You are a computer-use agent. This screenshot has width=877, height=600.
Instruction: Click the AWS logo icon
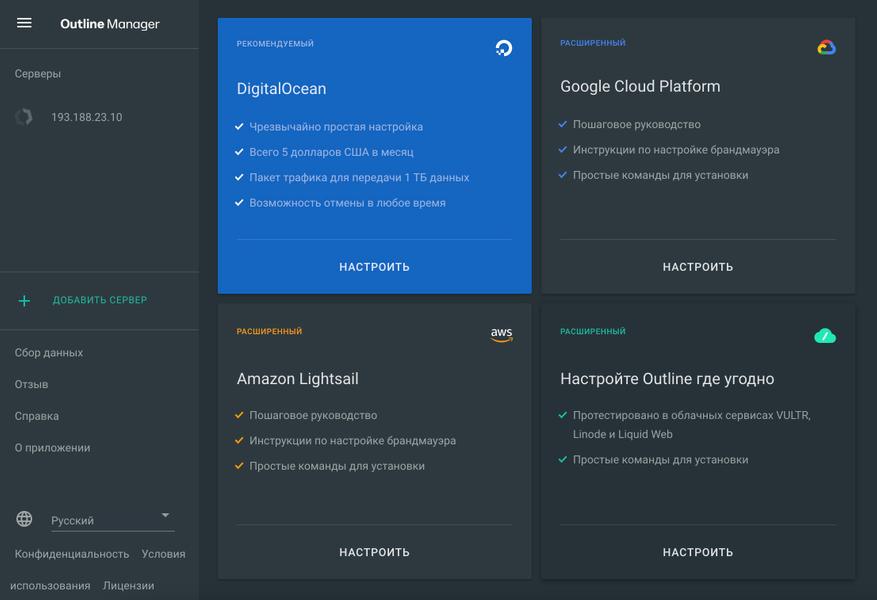pos(502,334)
